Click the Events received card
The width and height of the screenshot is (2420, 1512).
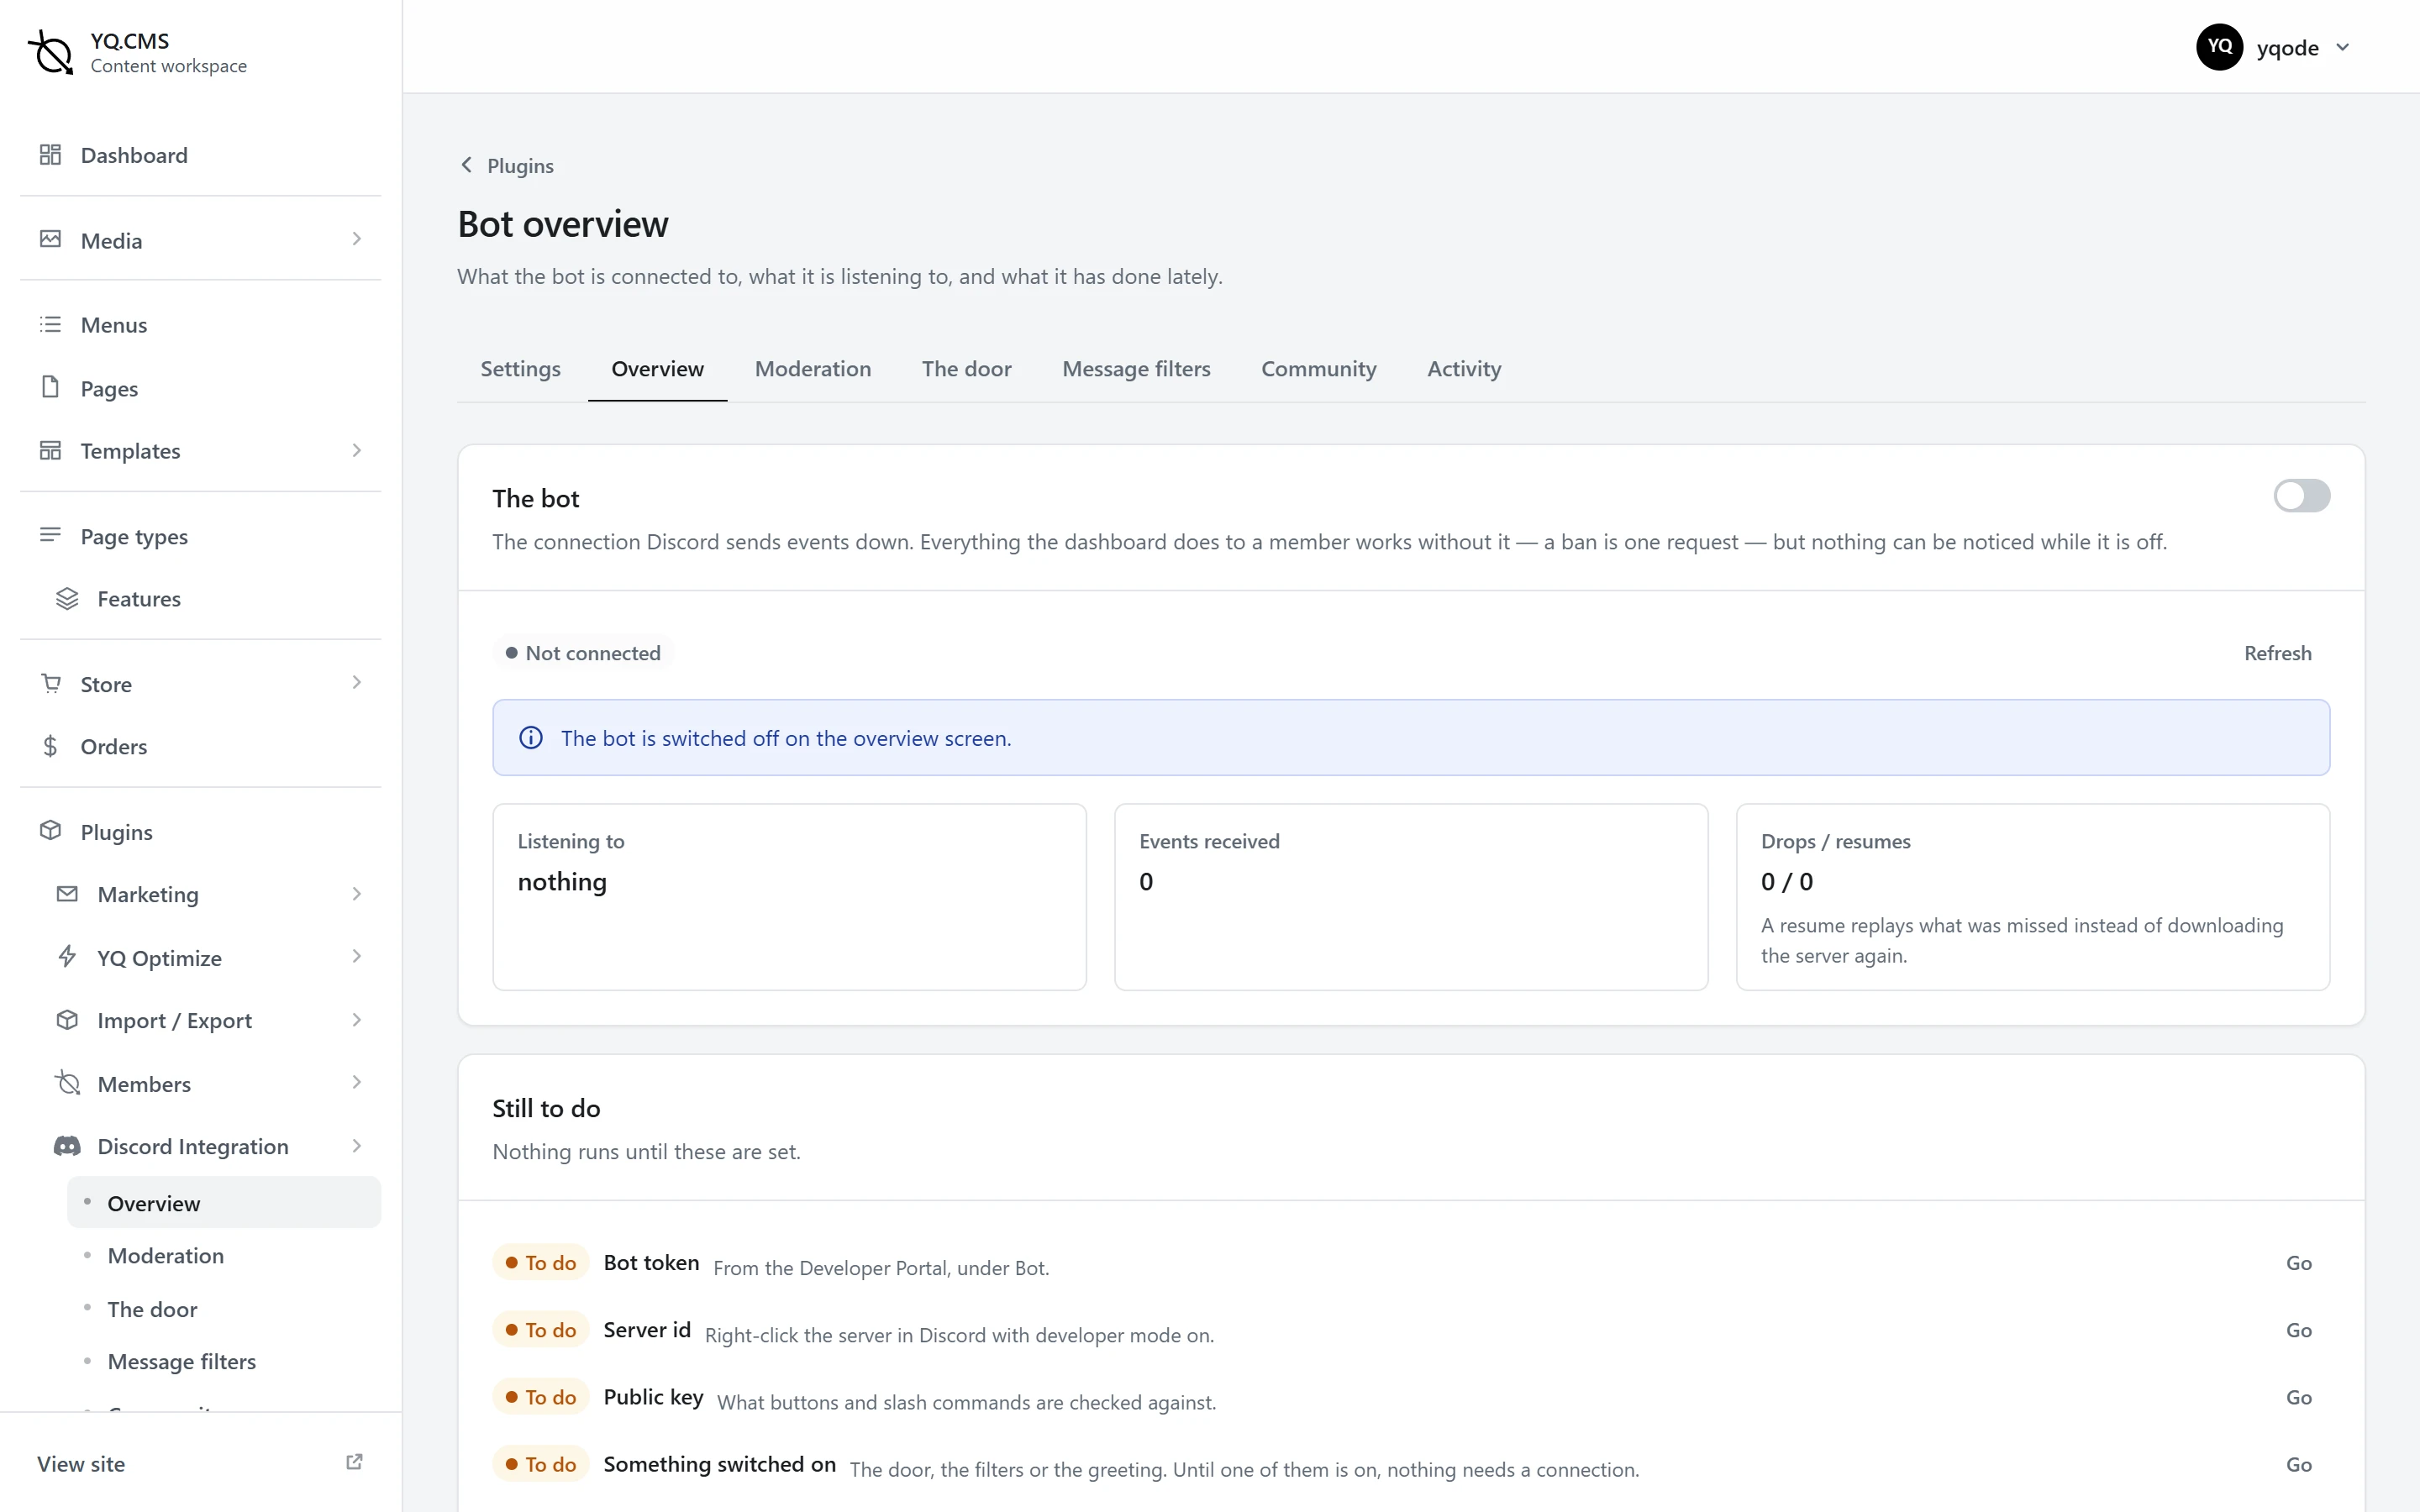click(x=1411, y=897)
